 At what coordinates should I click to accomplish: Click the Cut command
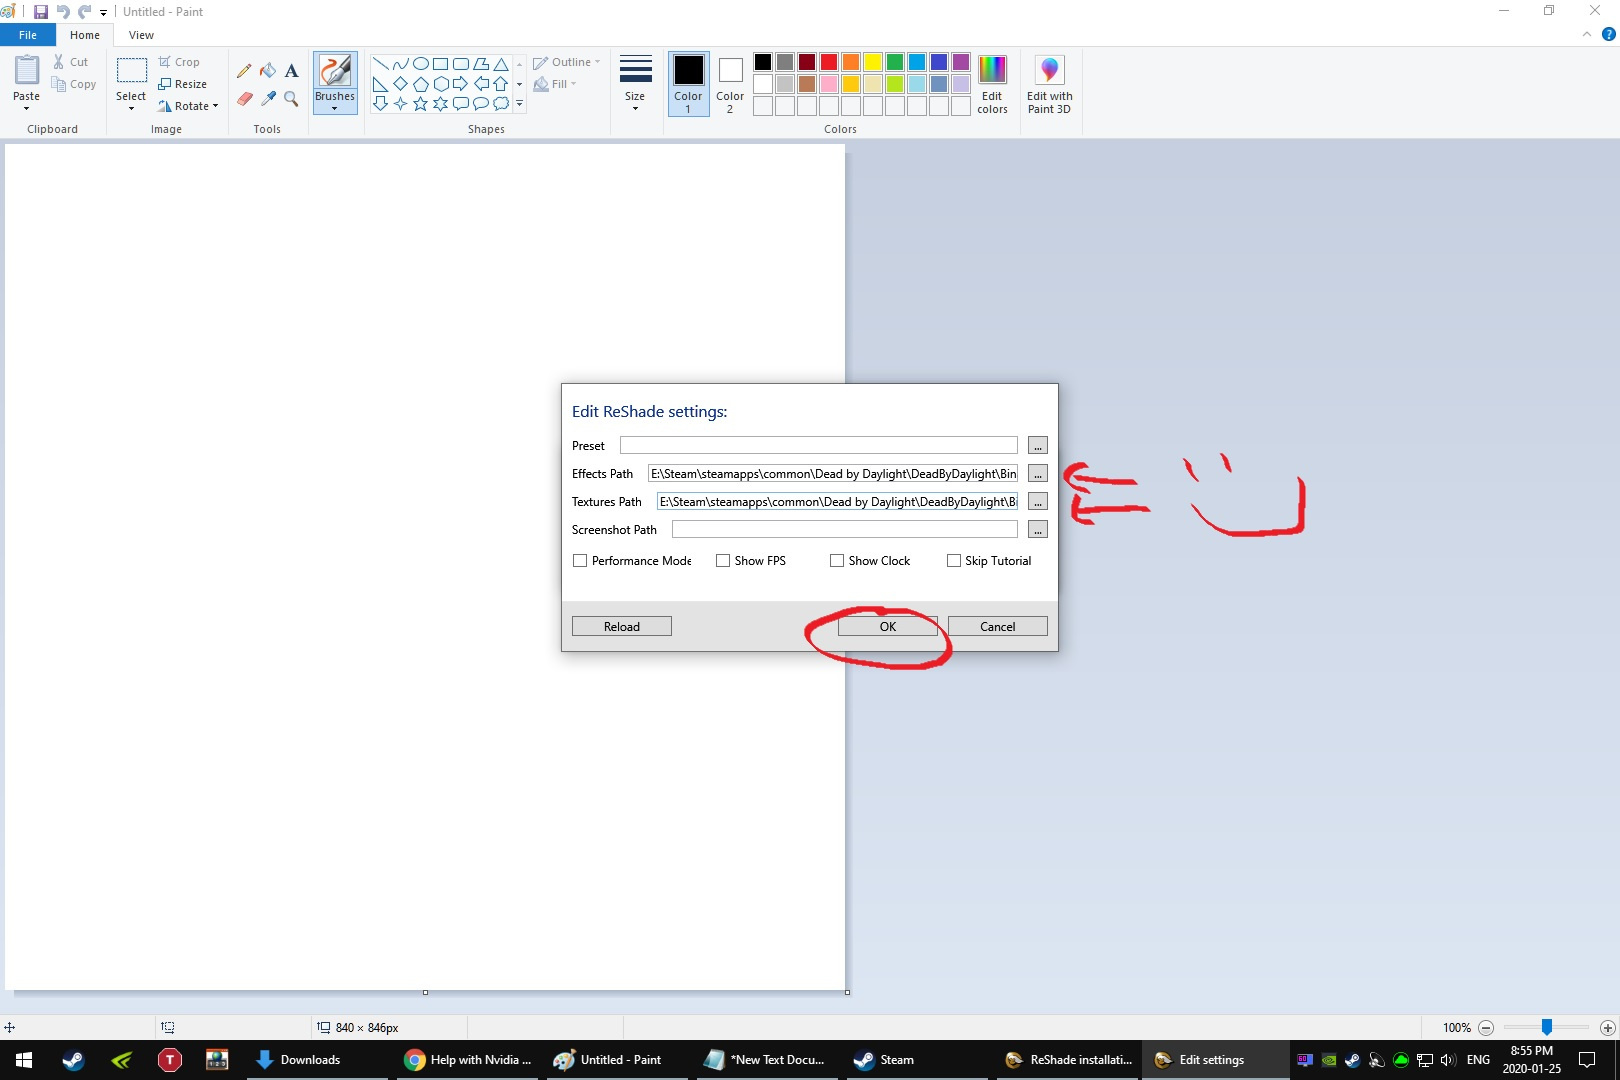pos(71,62)
